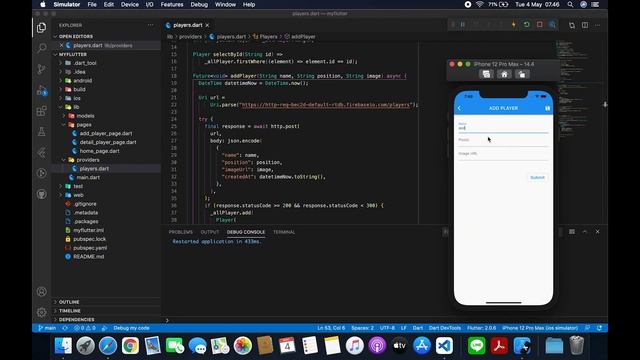640x360 pixels.
Task: Click the Simulator Home button
Action: (504, 74)
